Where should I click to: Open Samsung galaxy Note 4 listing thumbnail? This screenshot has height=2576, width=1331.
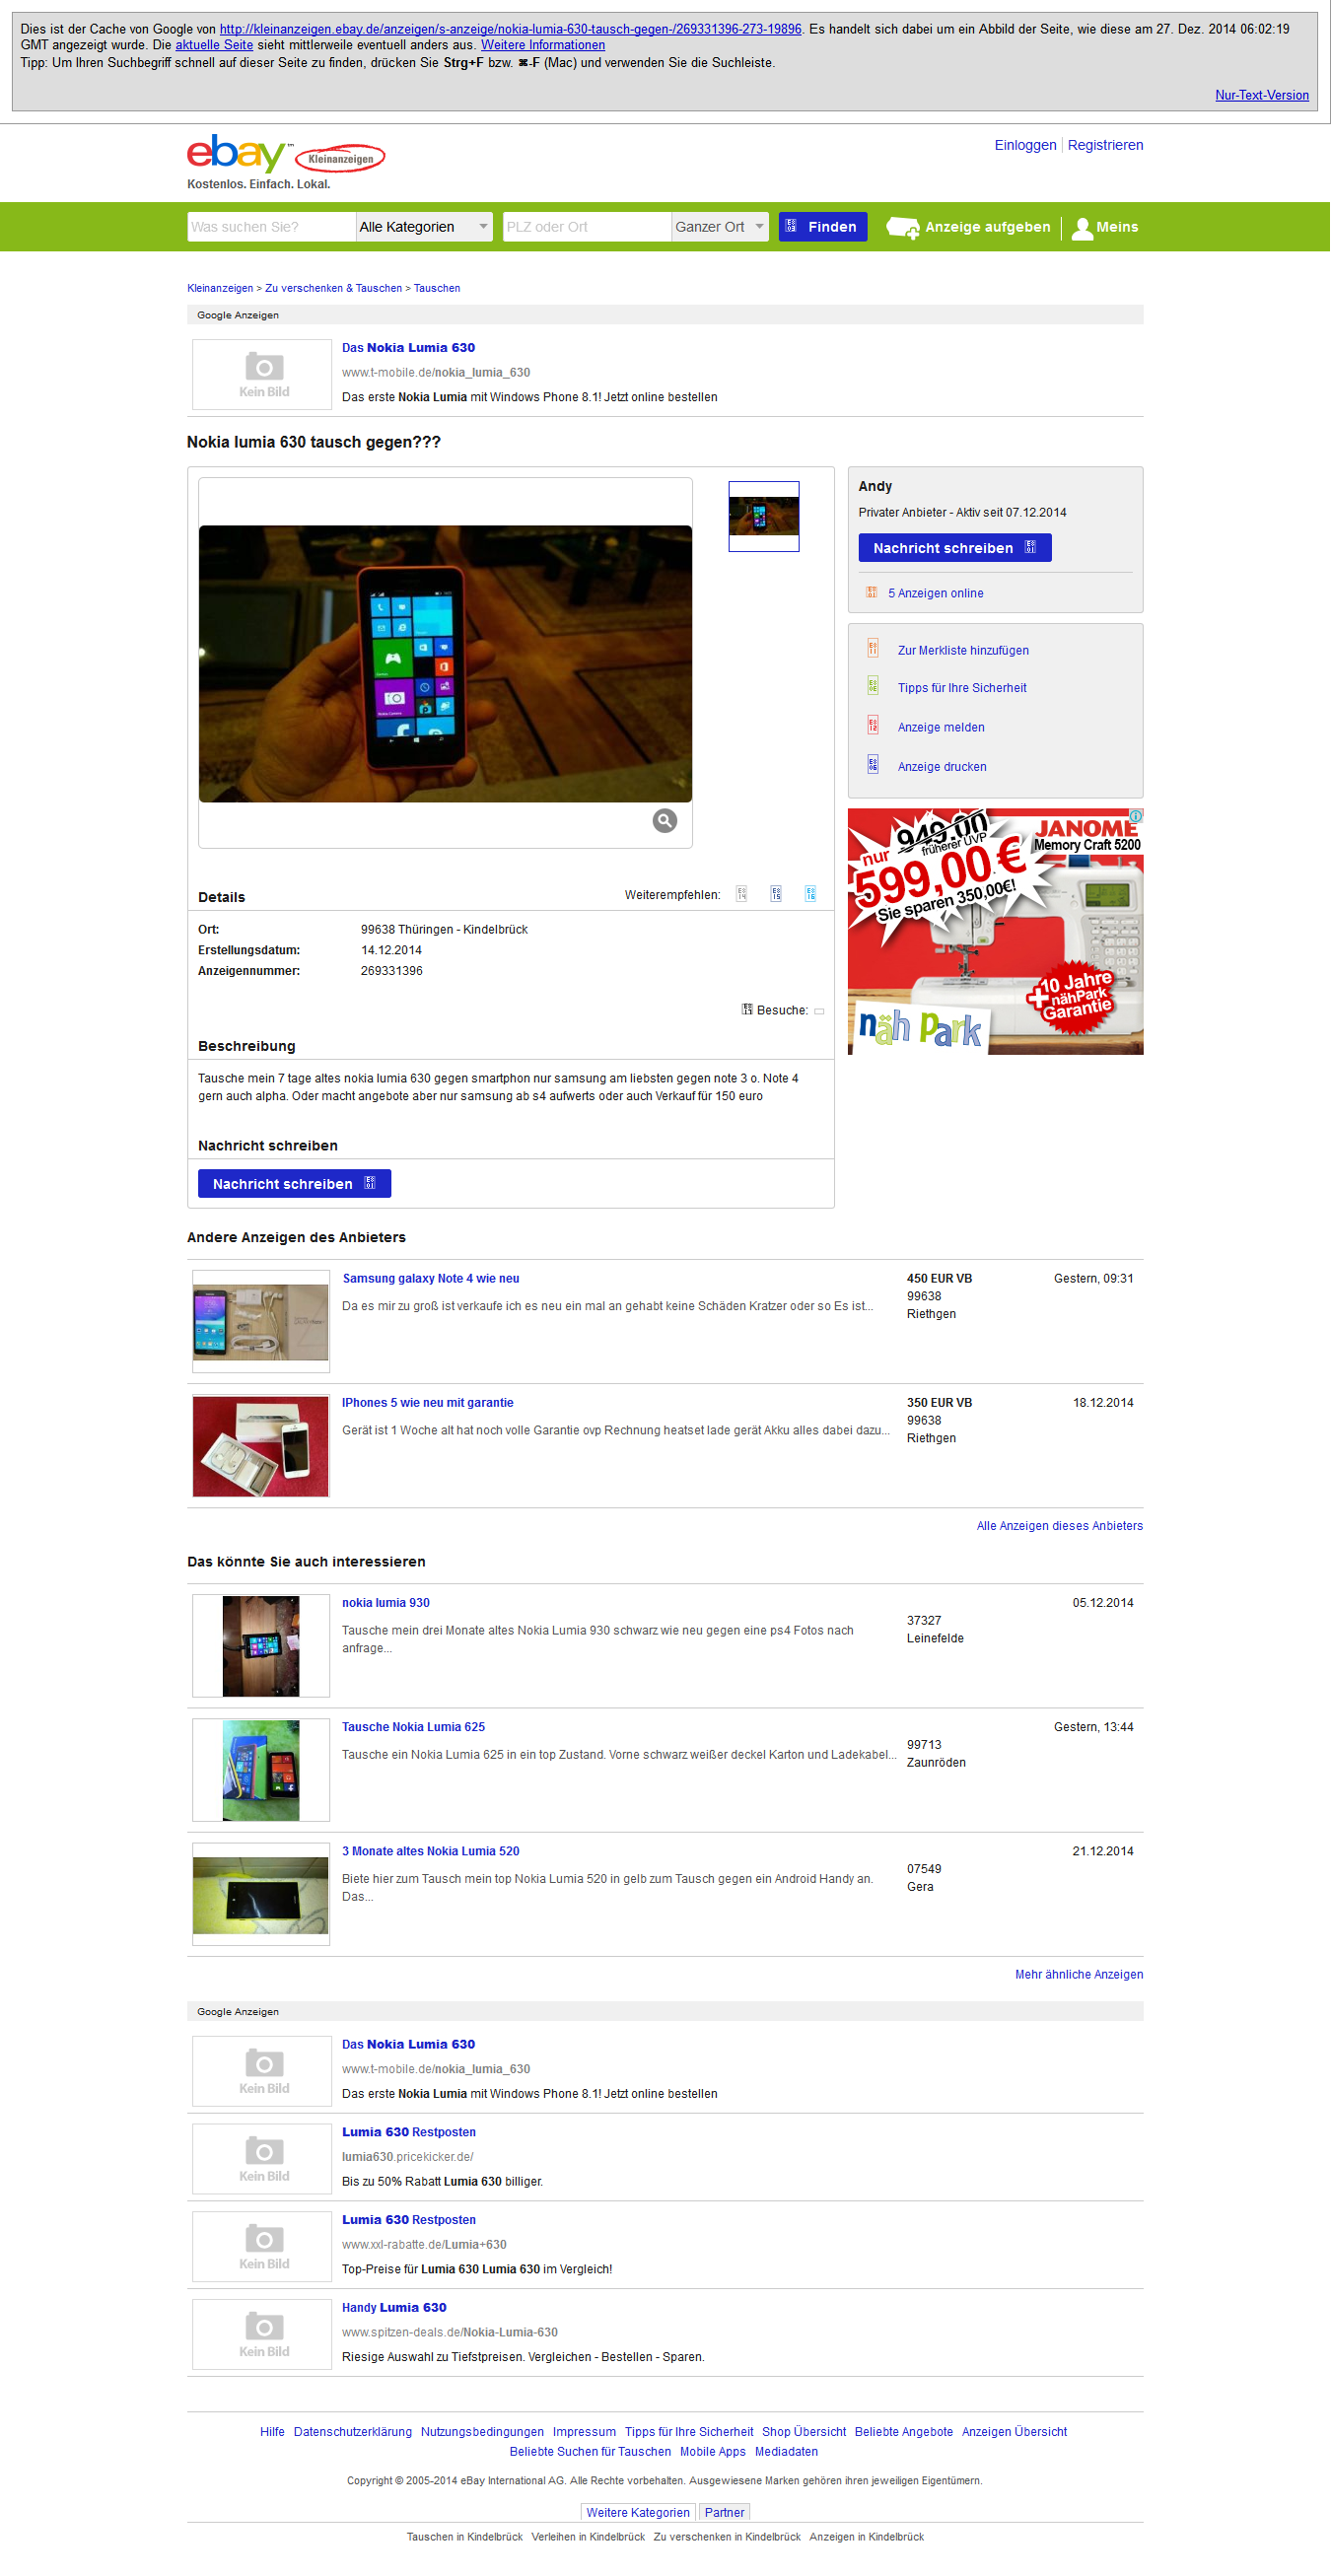(x=261, y=1321)
